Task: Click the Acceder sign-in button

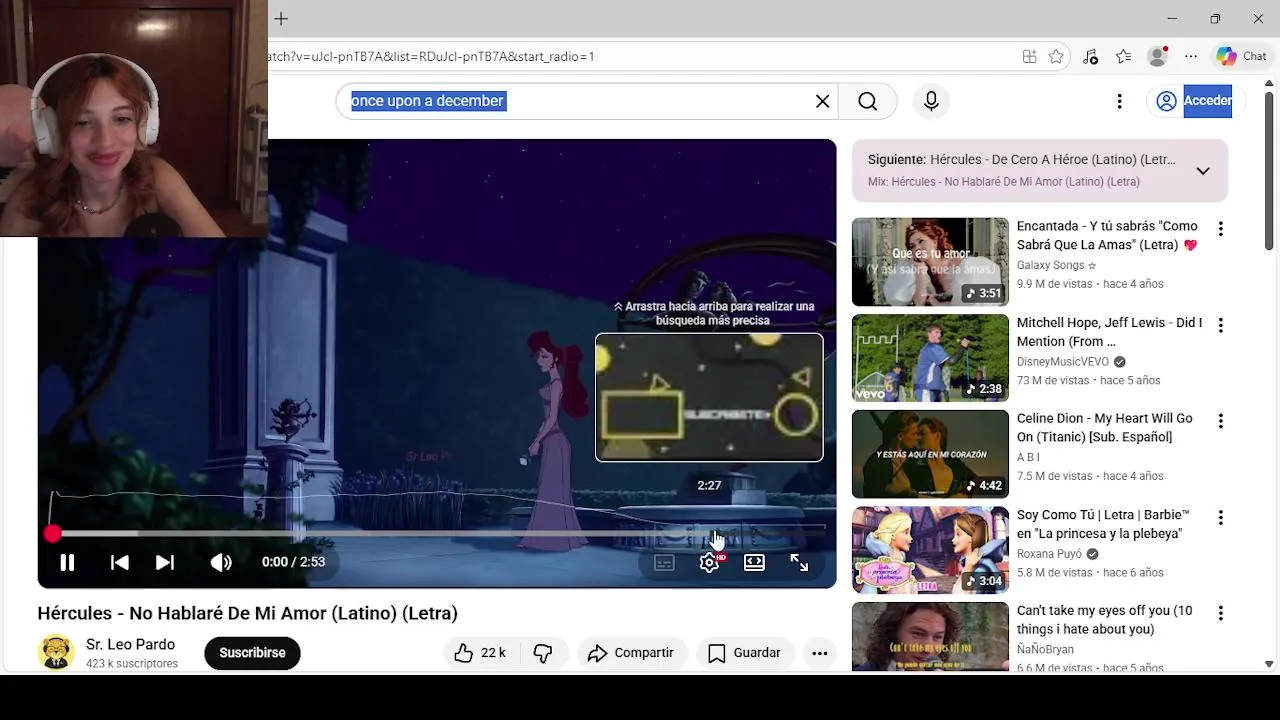Action: (1194, 101)
